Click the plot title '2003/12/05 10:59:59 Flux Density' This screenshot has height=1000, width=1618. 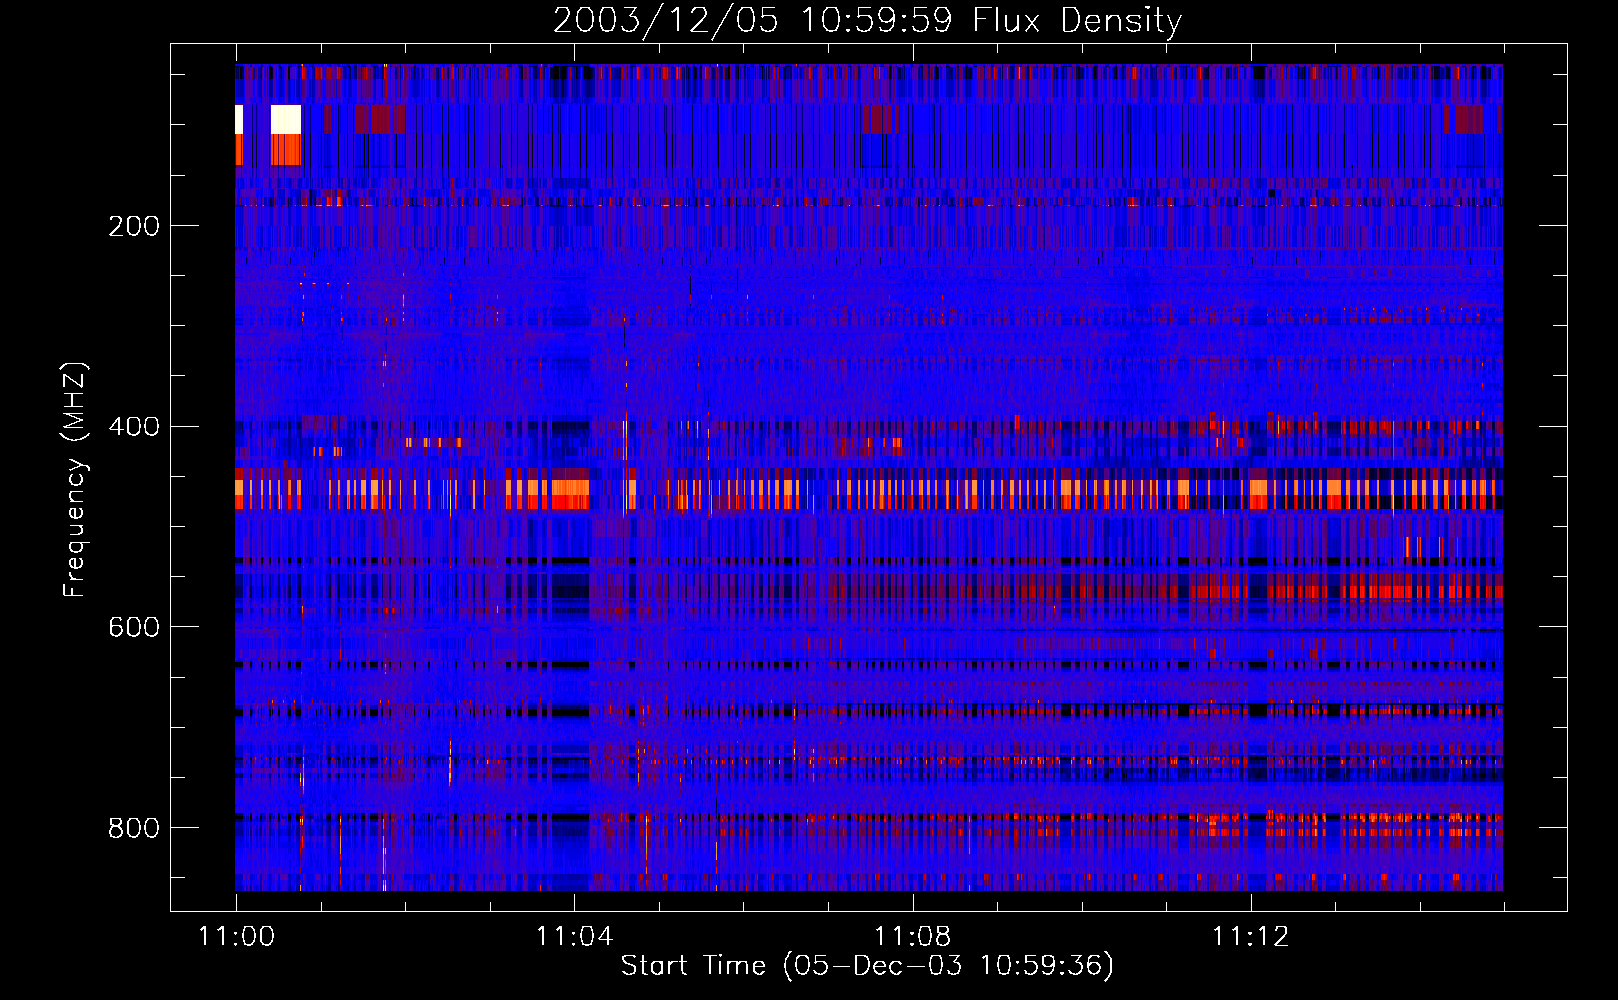(867, 20)
